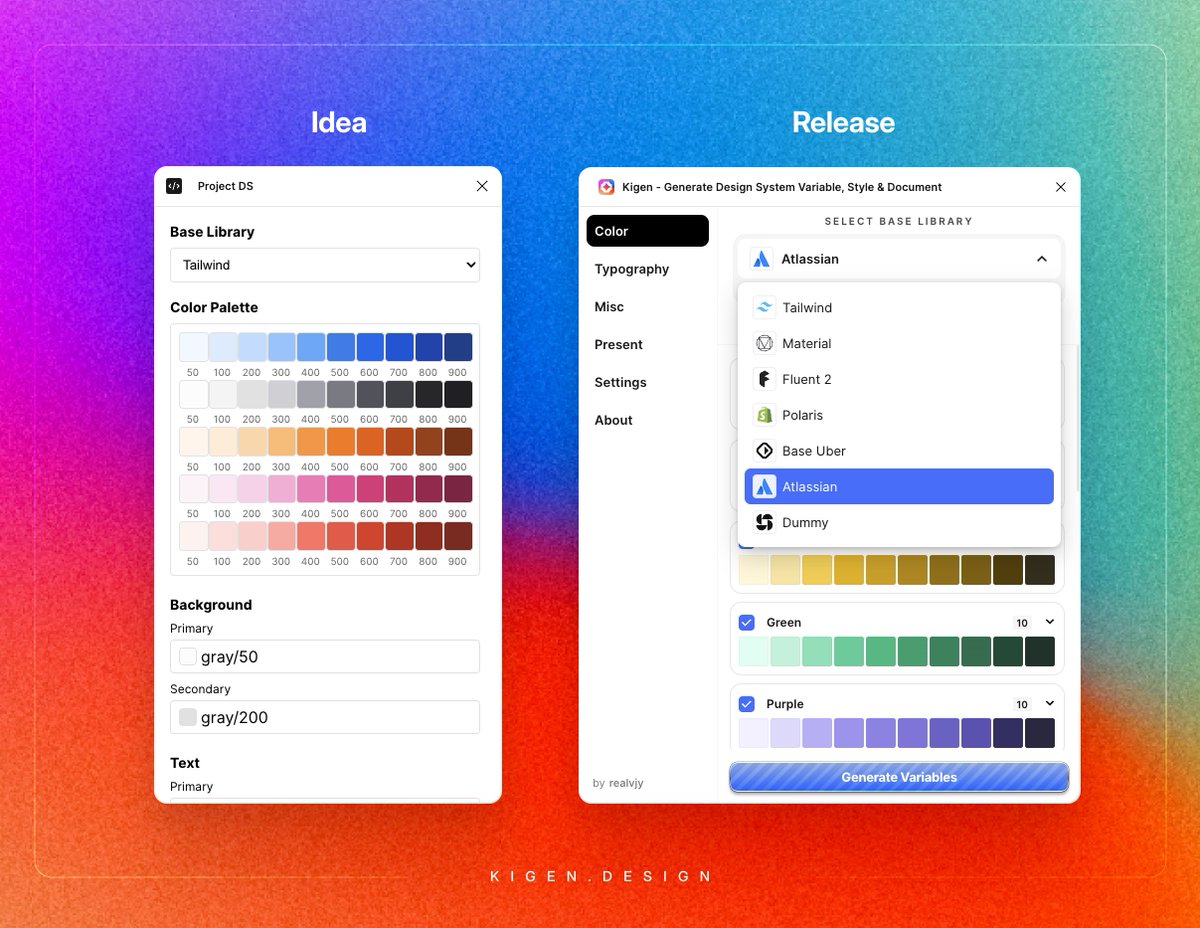
Task: Click the Base Uber logo icon
Action: 764,451
